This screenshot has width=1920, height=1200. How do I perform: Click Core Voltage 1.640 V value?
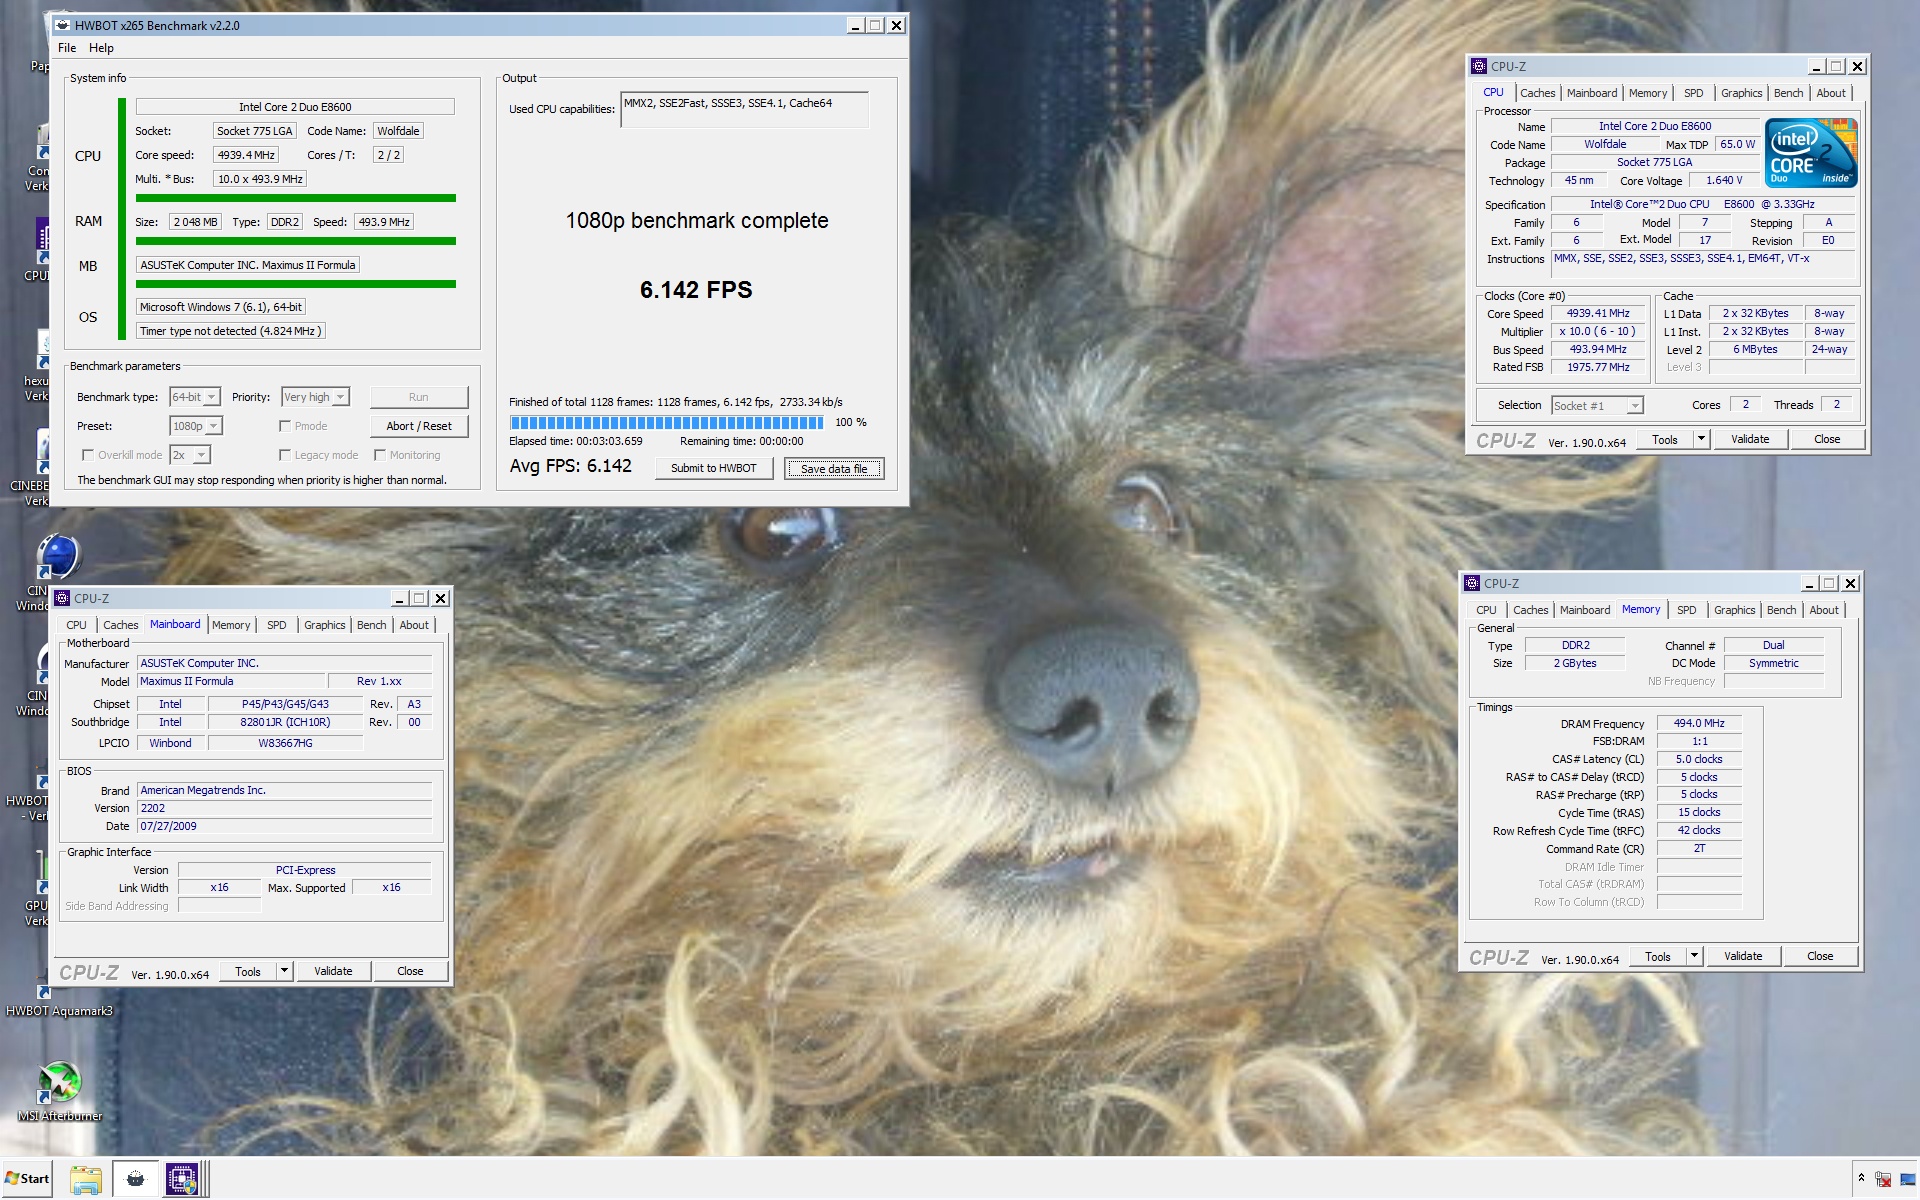click(x=1724, y=180)
